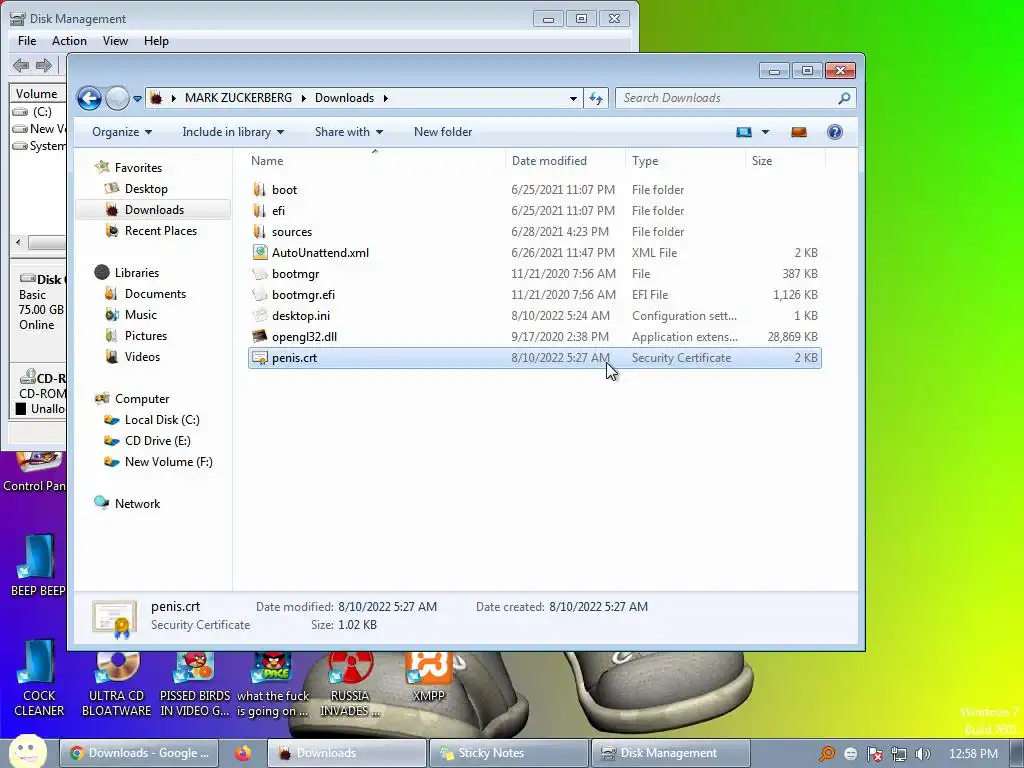Click the Security Certificate file row icon
Image resolution: width=1024 pixels, height=768 pixels.
click(260, 358)
